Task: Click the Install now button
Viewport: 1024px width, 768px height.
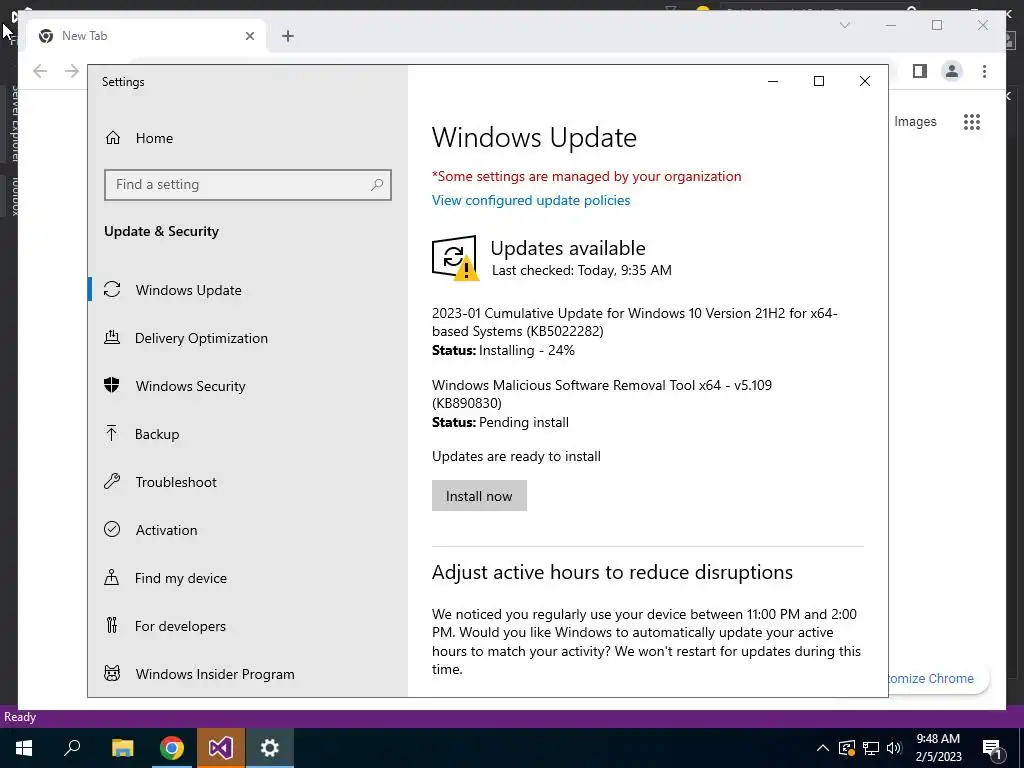Action: point(479,496)
